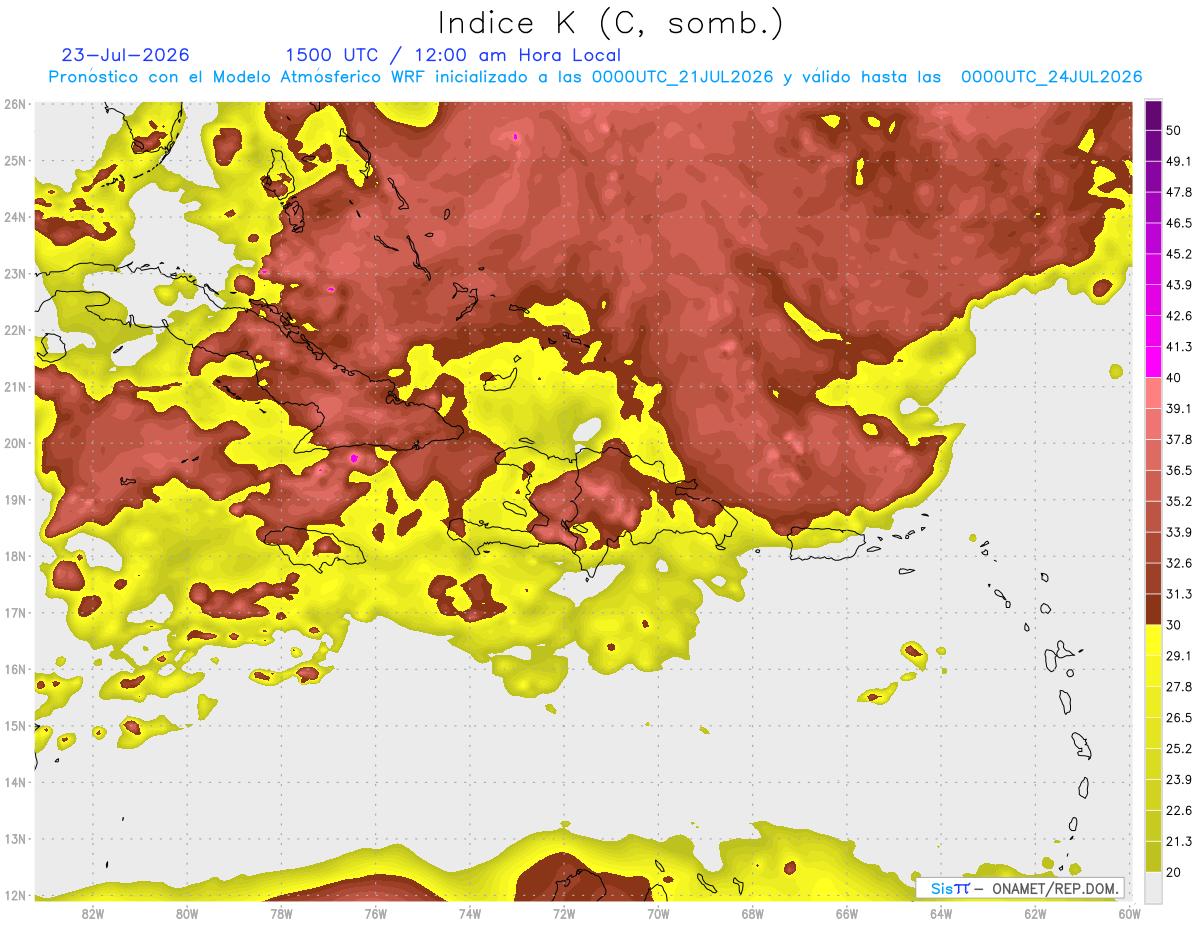Click longitude label "60W"
The width and height of the screenshot is (1200, 927).
point(1129,912)
